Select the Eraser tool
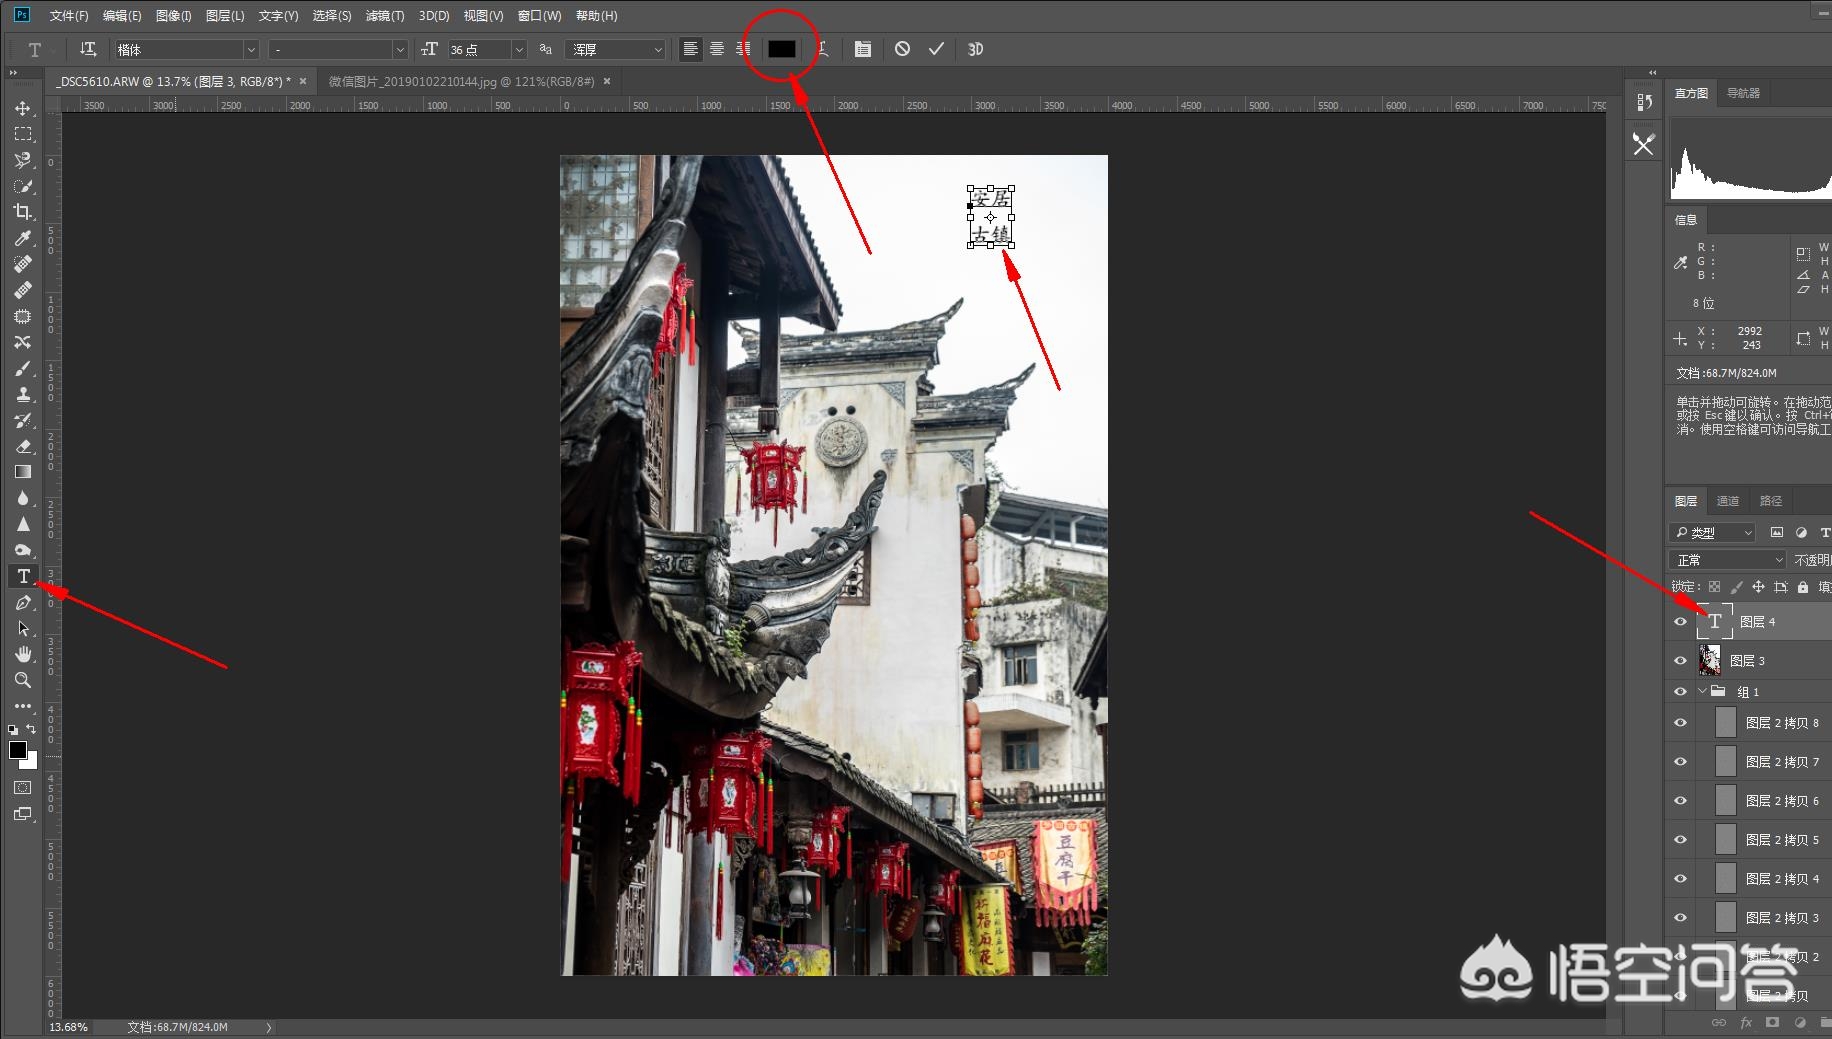The width and height of the screenshot is (1832, 1039). (23, 446)
